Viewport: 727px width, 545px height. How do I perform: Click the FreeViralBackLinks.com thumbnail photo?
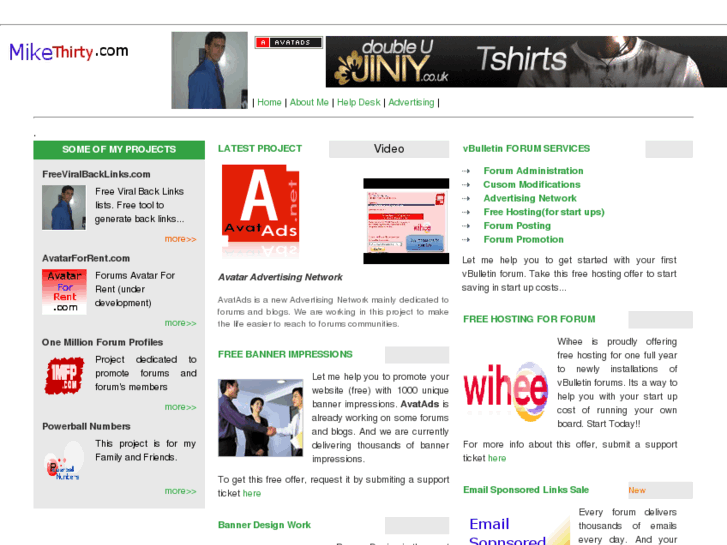pyautogui.click(x=64, y=207)
